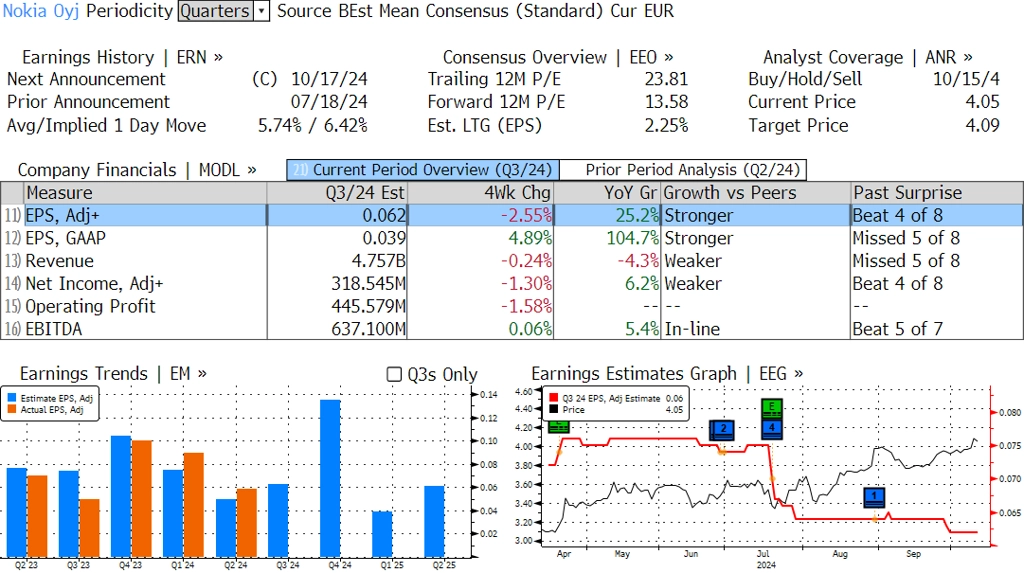This screenshot has height=573, width=1024.
Task: Click the Q1'25 blue estimate bar
Action: point(382,534)
